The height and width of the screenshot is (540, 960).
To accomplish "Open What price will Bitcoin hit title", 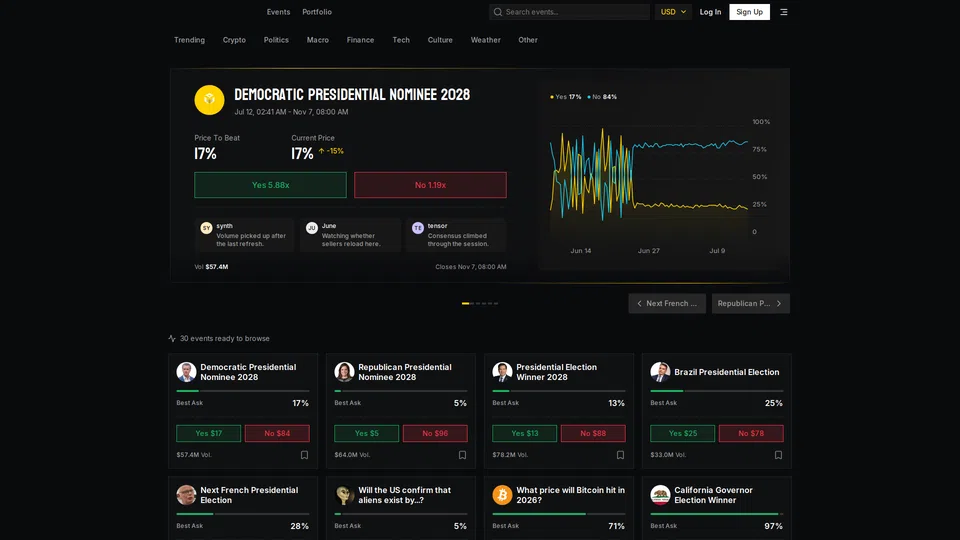I will coord(571,495).
